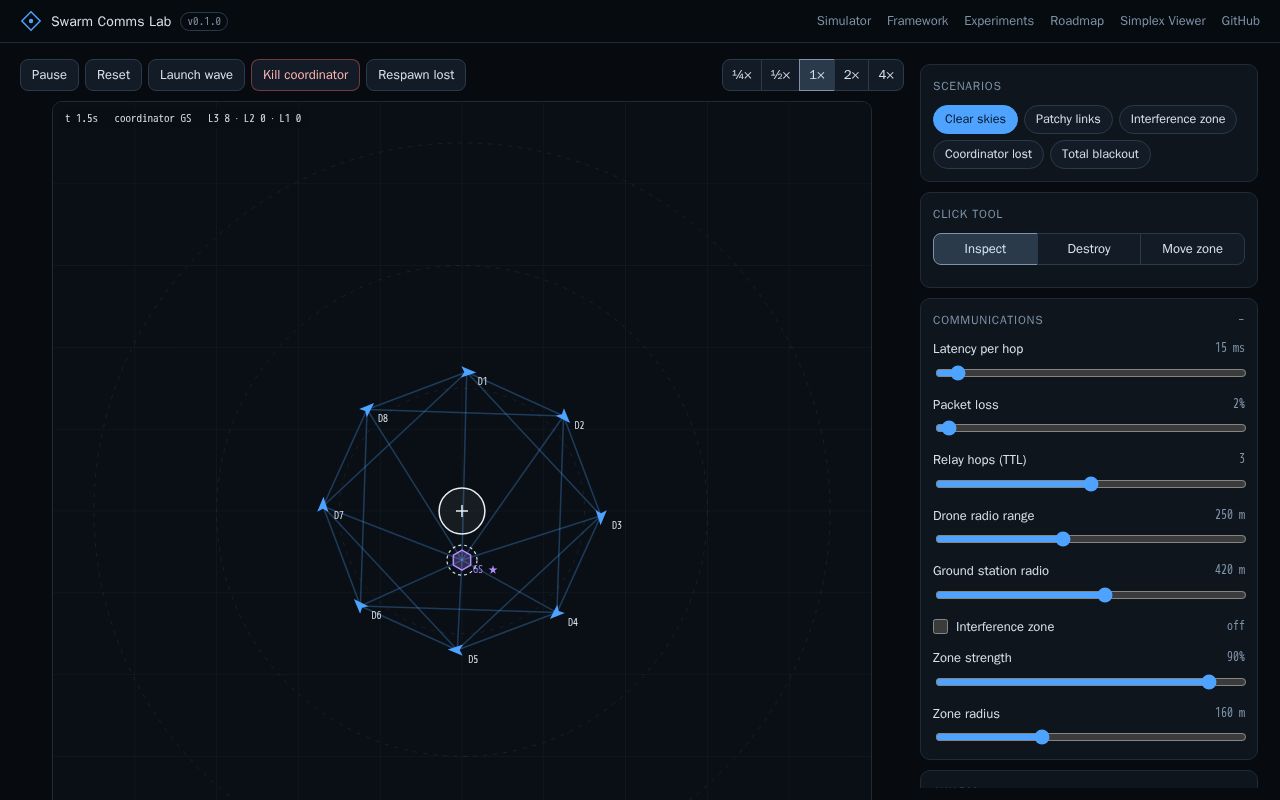Choose the Interference zone scenario chip

pyautogui.click(x=1178, y=119)
